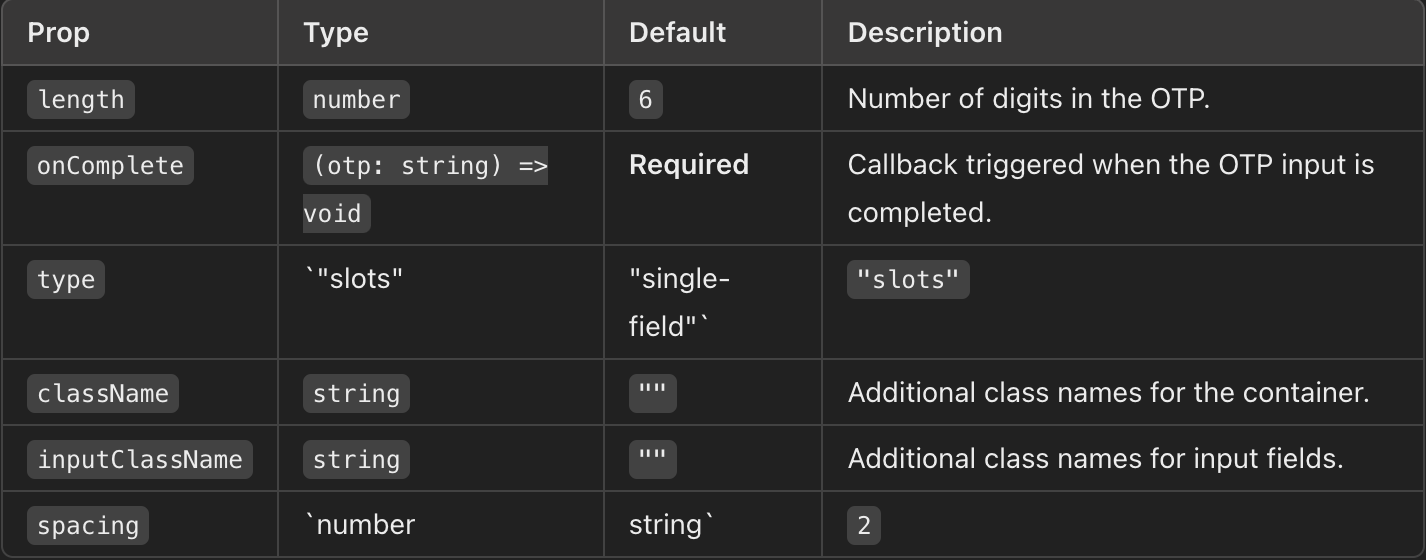Select the onComplete prop code badge
This screenshot has width=1426, height=560.
click(110, 165)
